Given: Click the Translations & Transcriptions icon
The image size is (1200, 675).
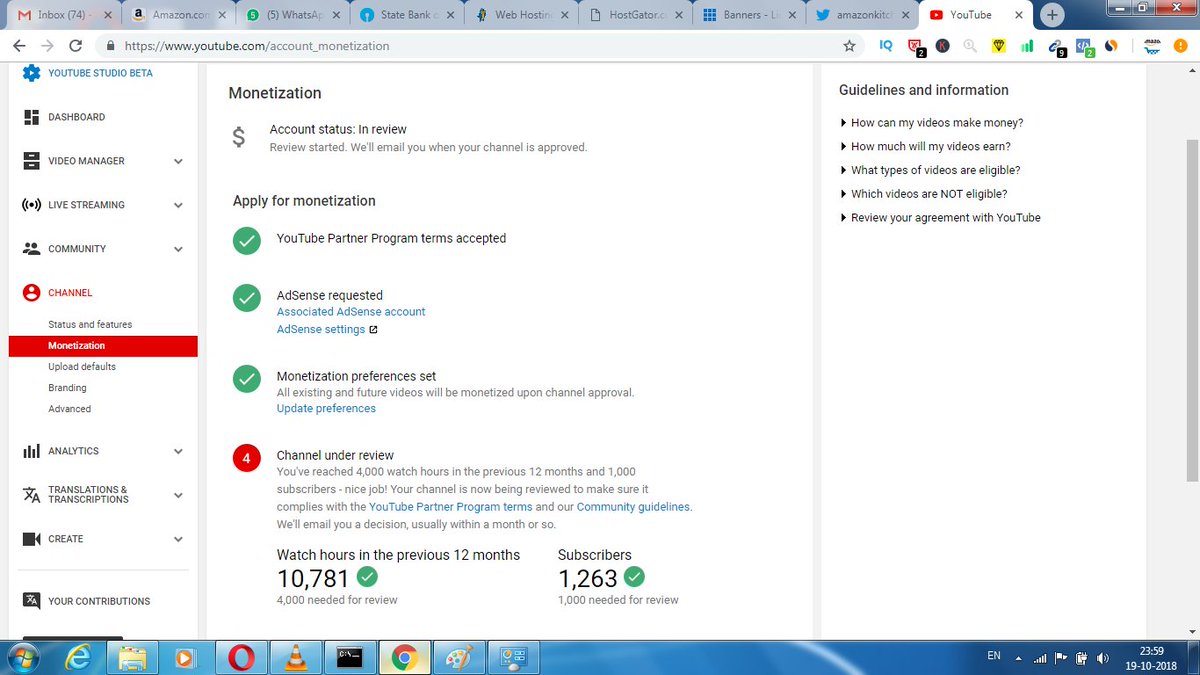Looking at the screenshot, I should [x=31, y=495].
